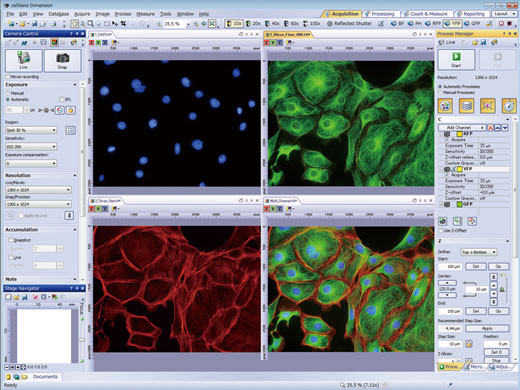
Task: Start the process with the green Start button
Action: pyautogui.click(x=456, y=59)
